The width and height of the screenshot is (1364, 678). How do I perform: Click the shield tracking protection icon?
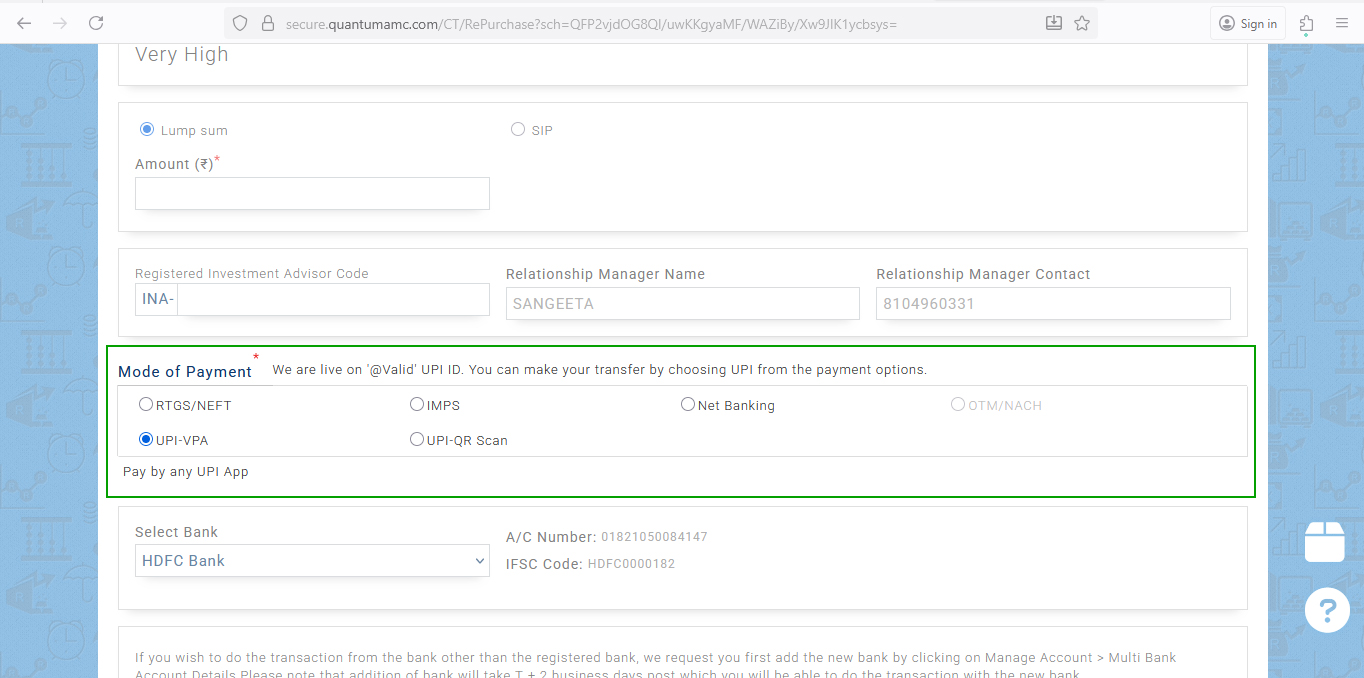point(239,23)
